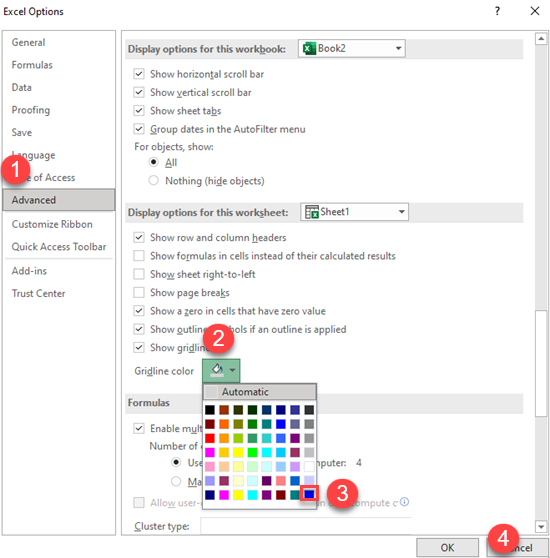The width and height of the screenshot is (550, 558).
Task: Select the white color swatch
Action: (x=309, y=466)
